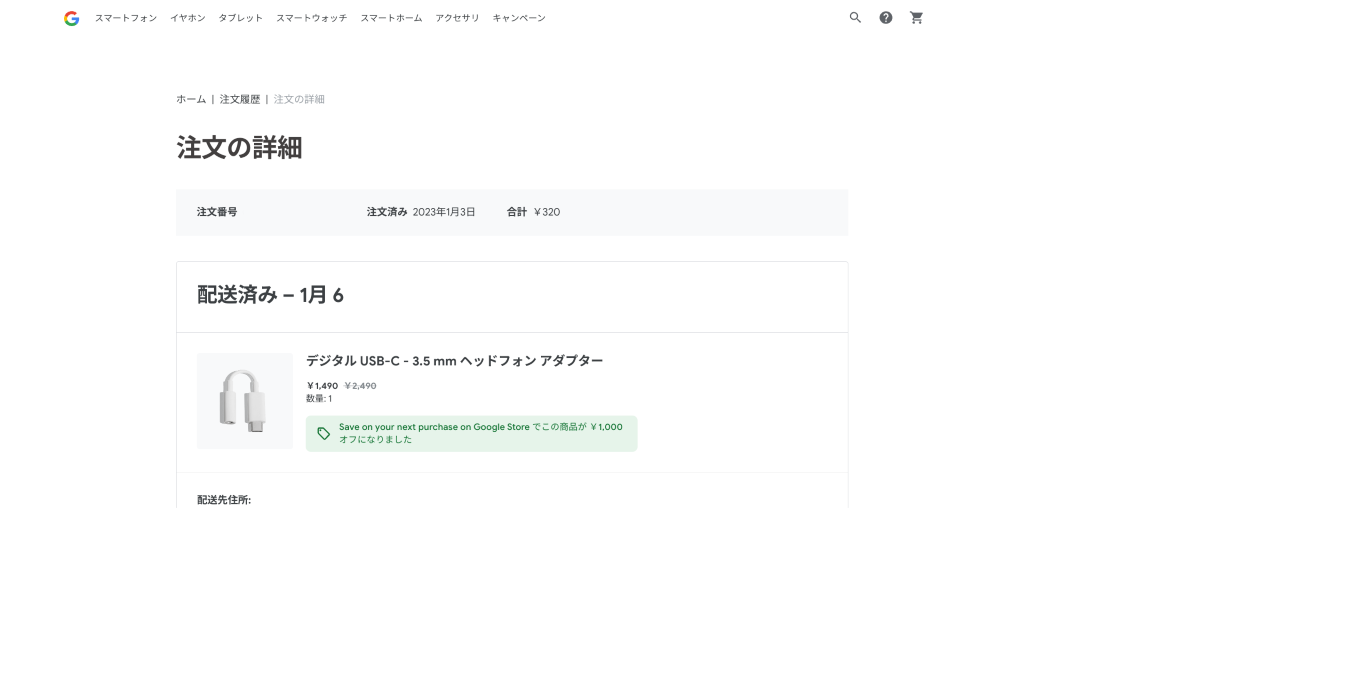Click the total amount ￥320
Screen dimensions: 1366x677
[x=547, y=212]
